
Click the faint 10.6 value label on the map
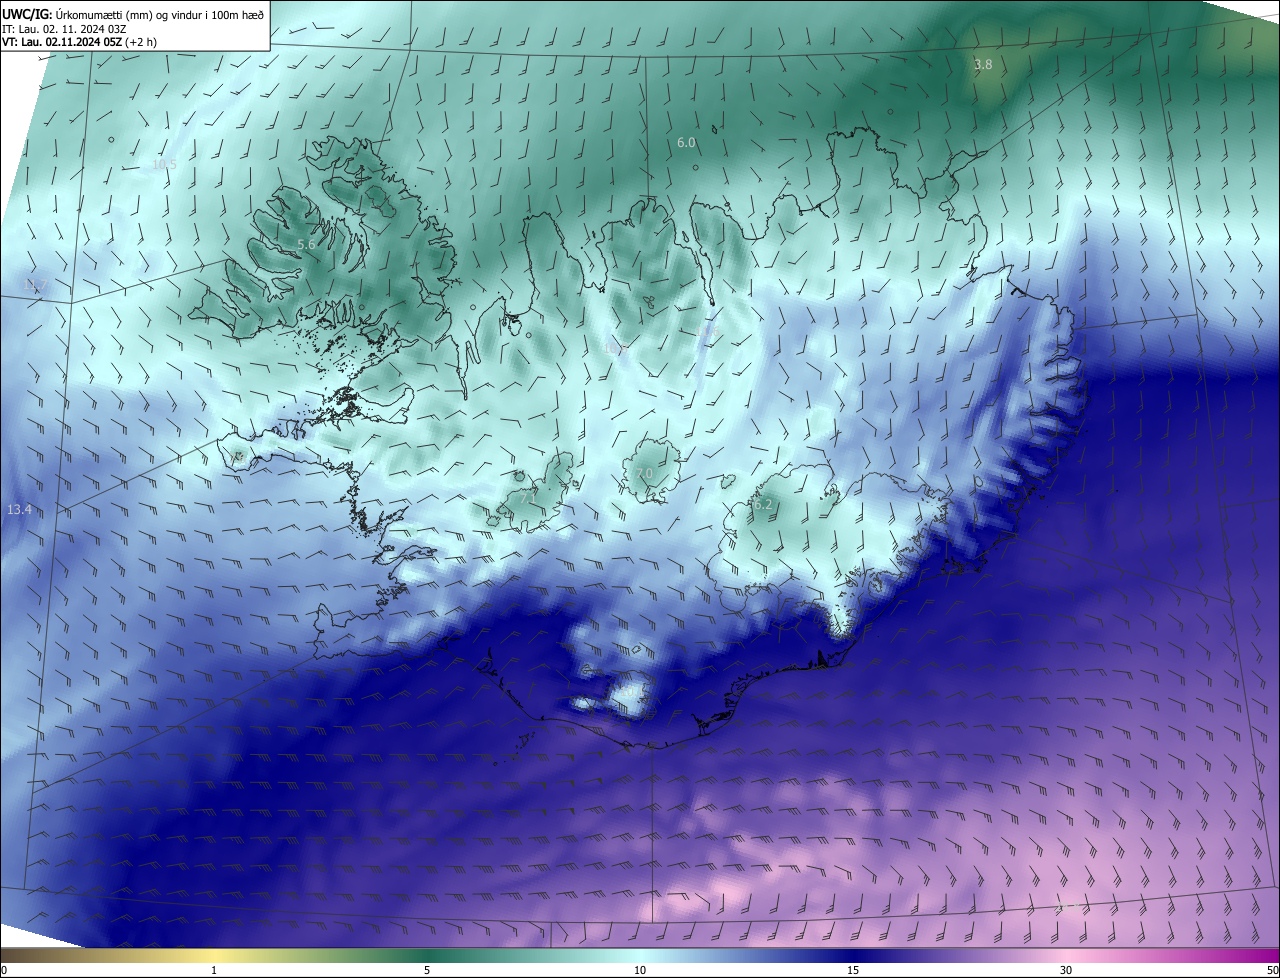614,349
